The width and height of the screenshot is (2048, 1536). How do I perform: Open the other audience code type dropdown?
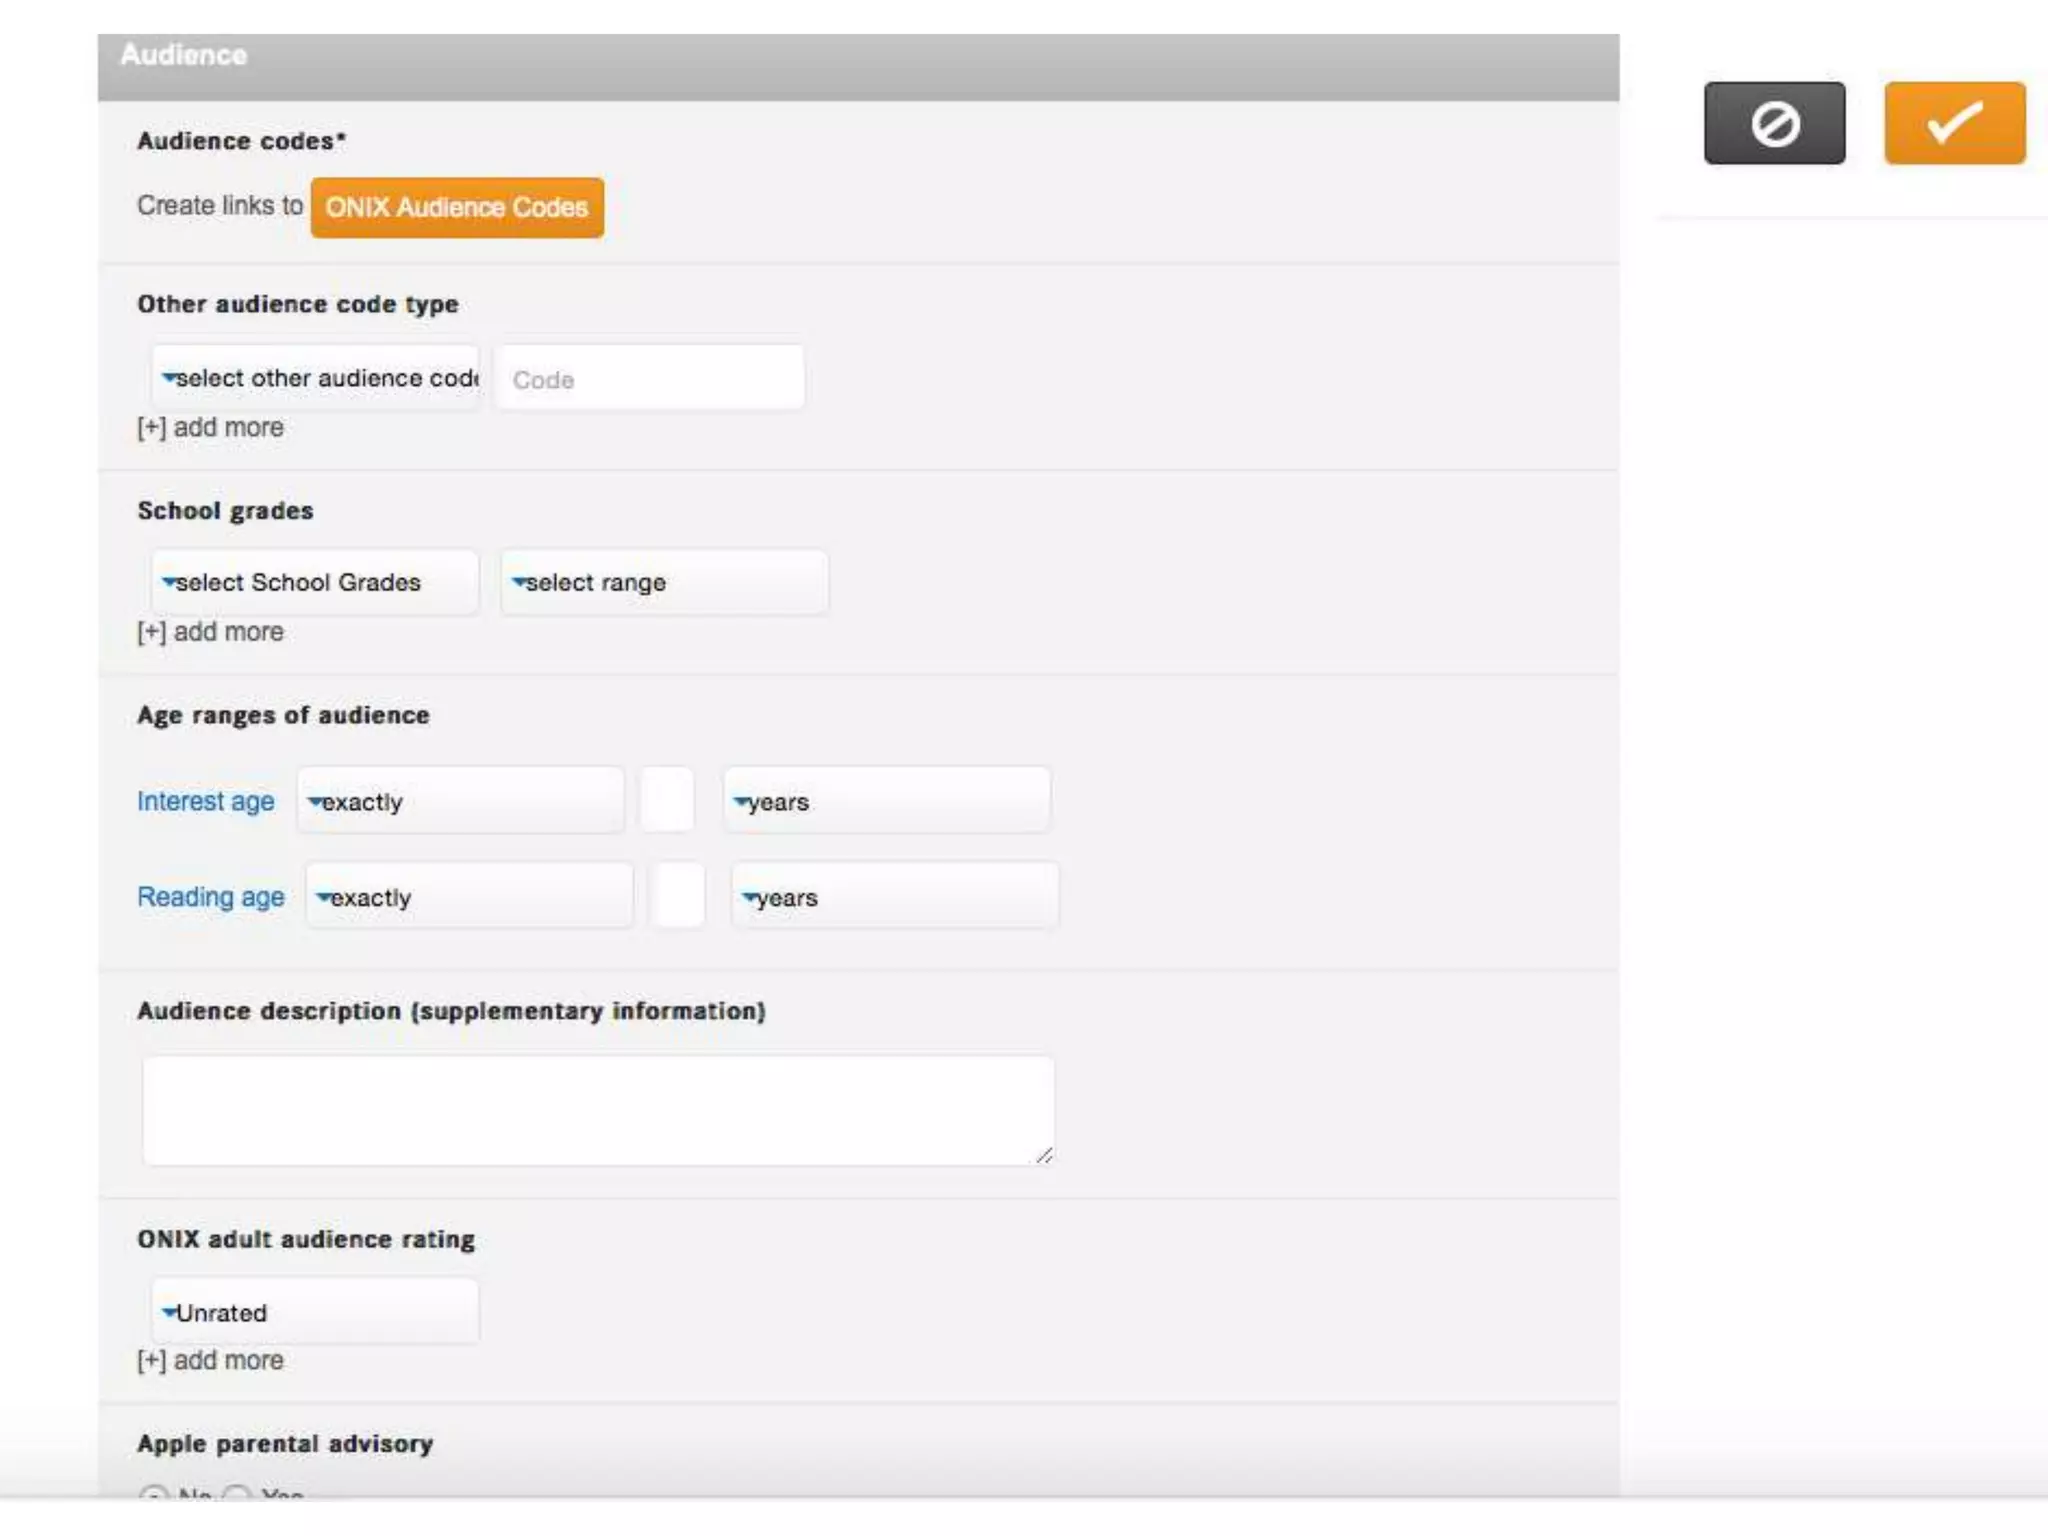pyautogui.click(x=316, y=378)
